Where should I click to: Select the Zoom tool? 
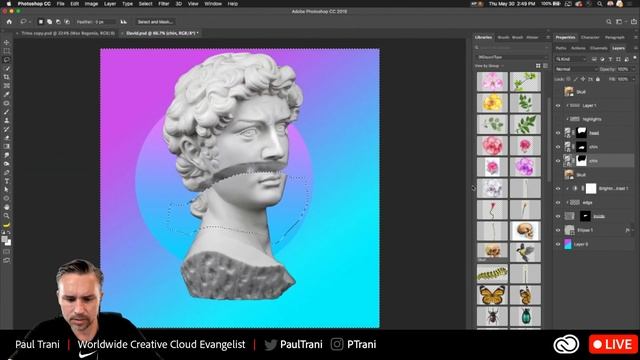coord(7,216)
